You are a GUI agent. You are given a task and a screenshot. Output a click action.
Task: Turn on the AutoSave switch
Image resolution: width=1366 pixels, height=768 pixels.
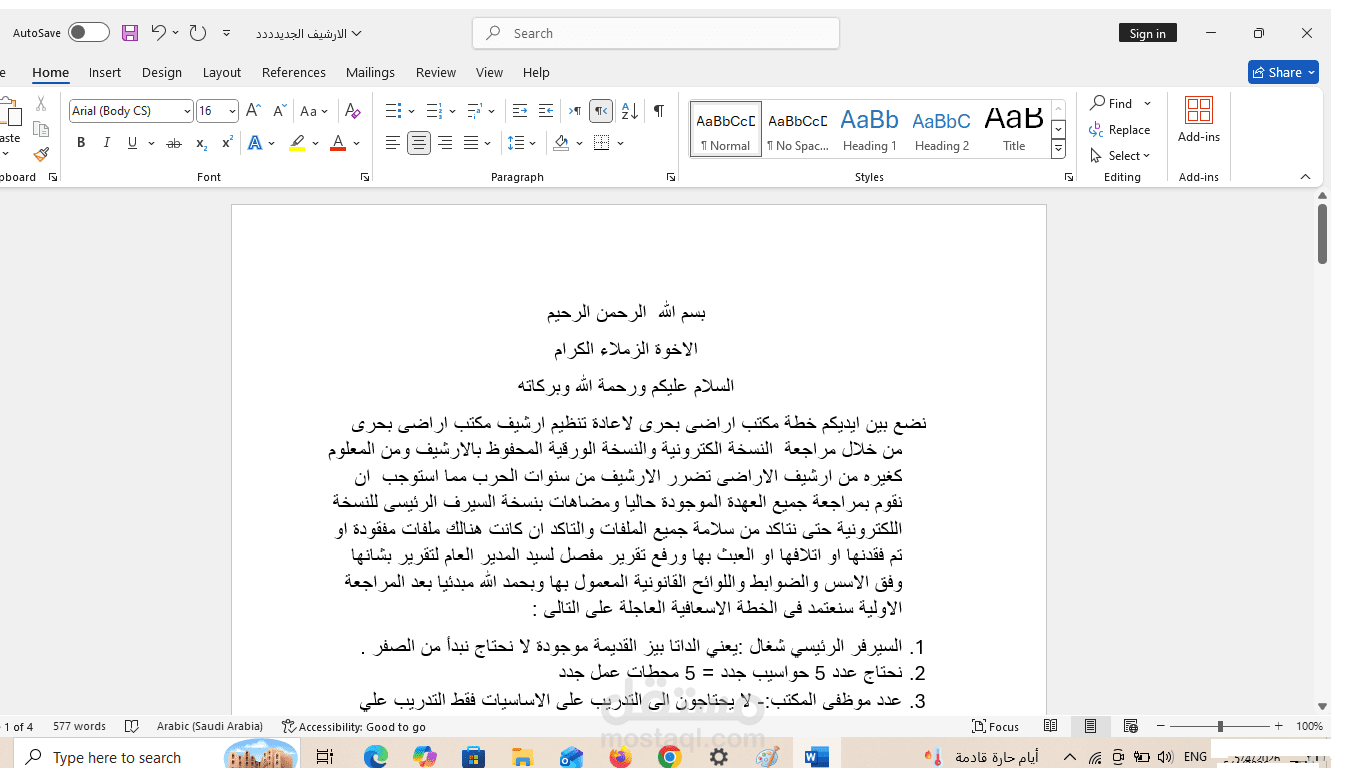89,33
